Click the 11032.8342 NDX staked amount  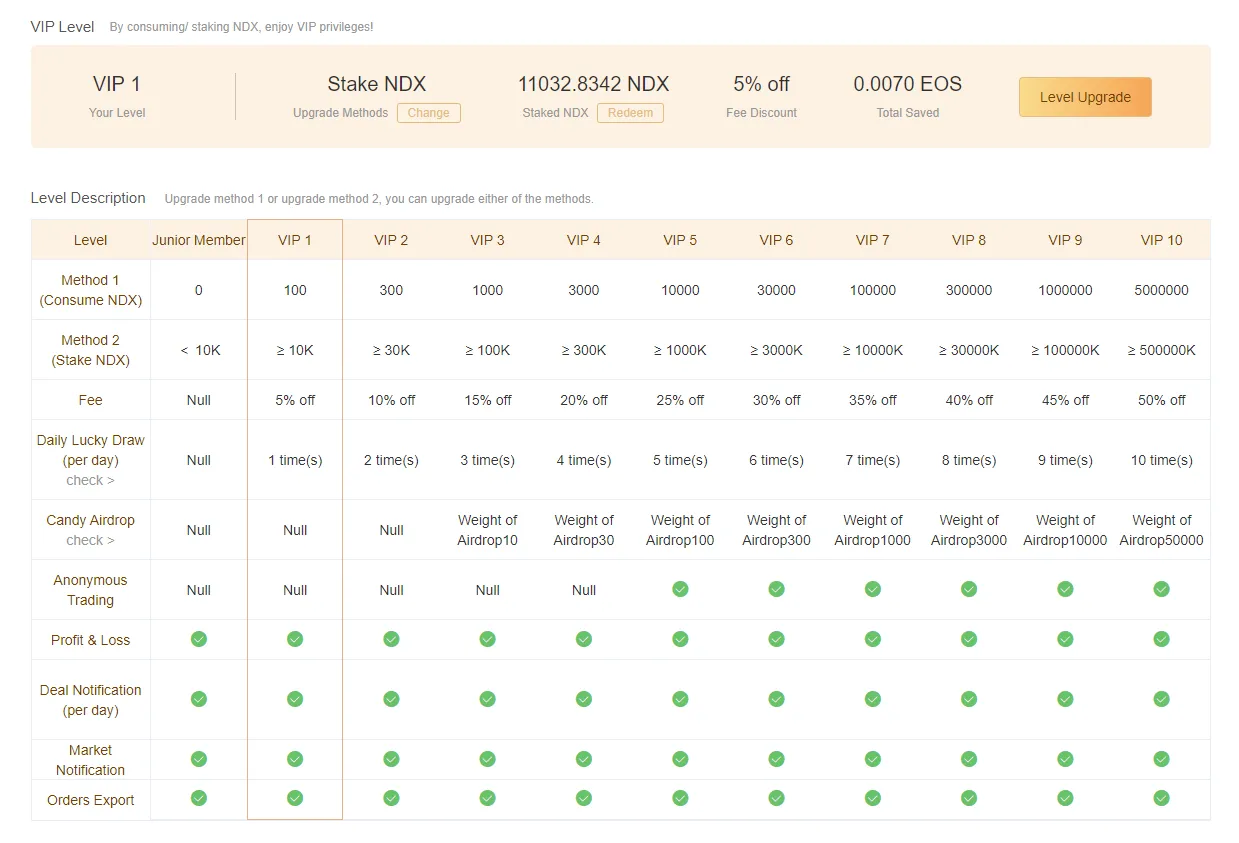tap(593, 84)
